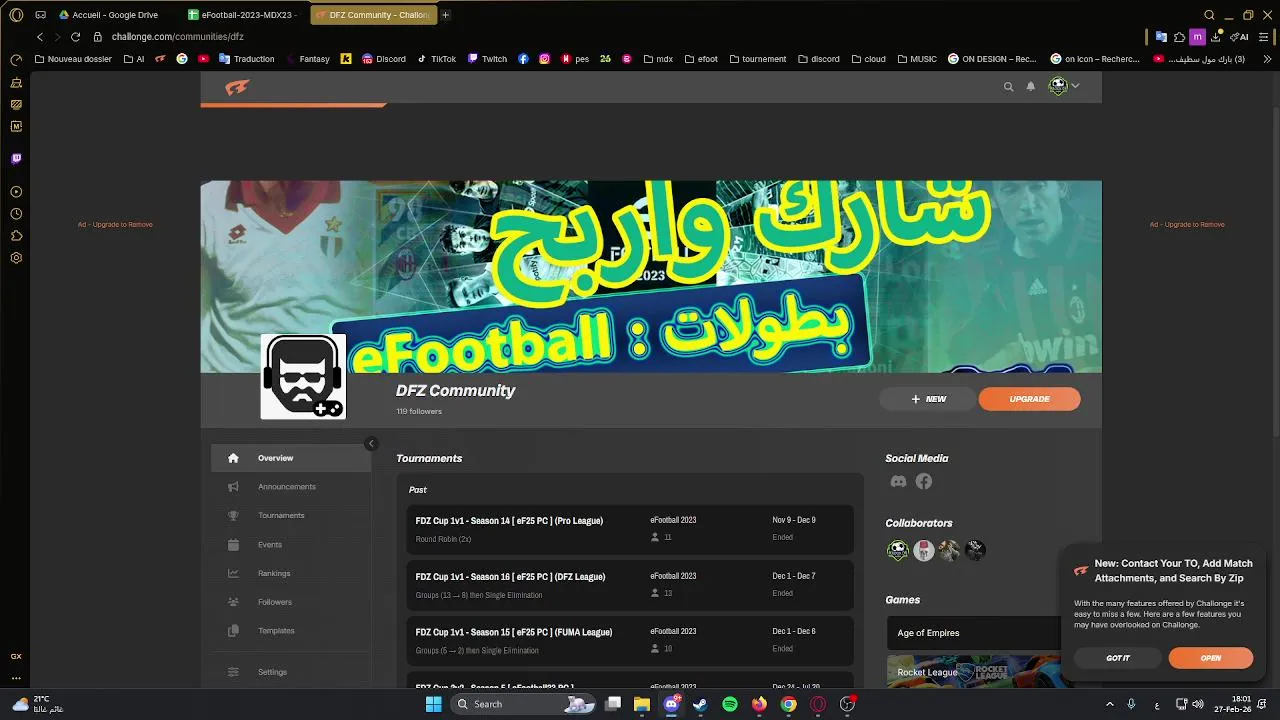Click the Opera GX menu logo

[16, 15]
